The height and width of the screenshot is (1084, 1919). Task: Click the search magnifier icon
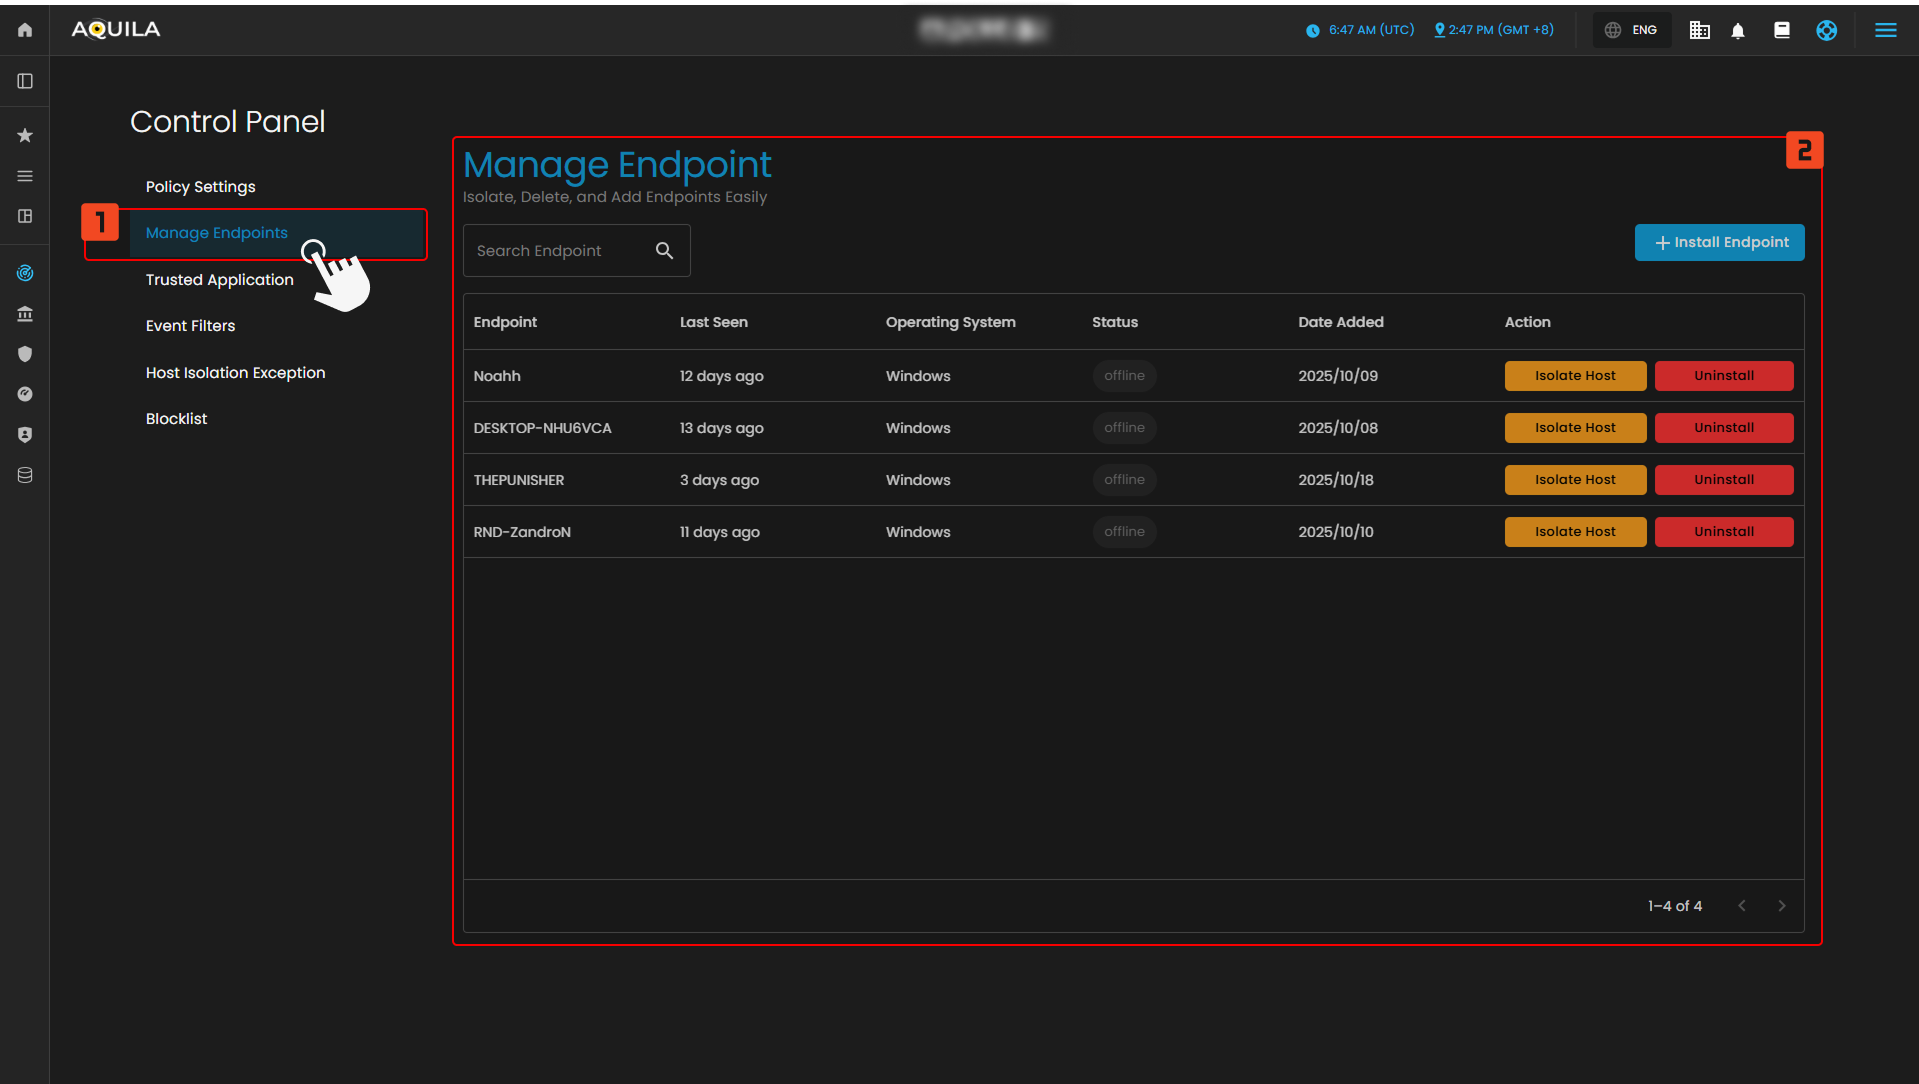click(x=664, y=250)
